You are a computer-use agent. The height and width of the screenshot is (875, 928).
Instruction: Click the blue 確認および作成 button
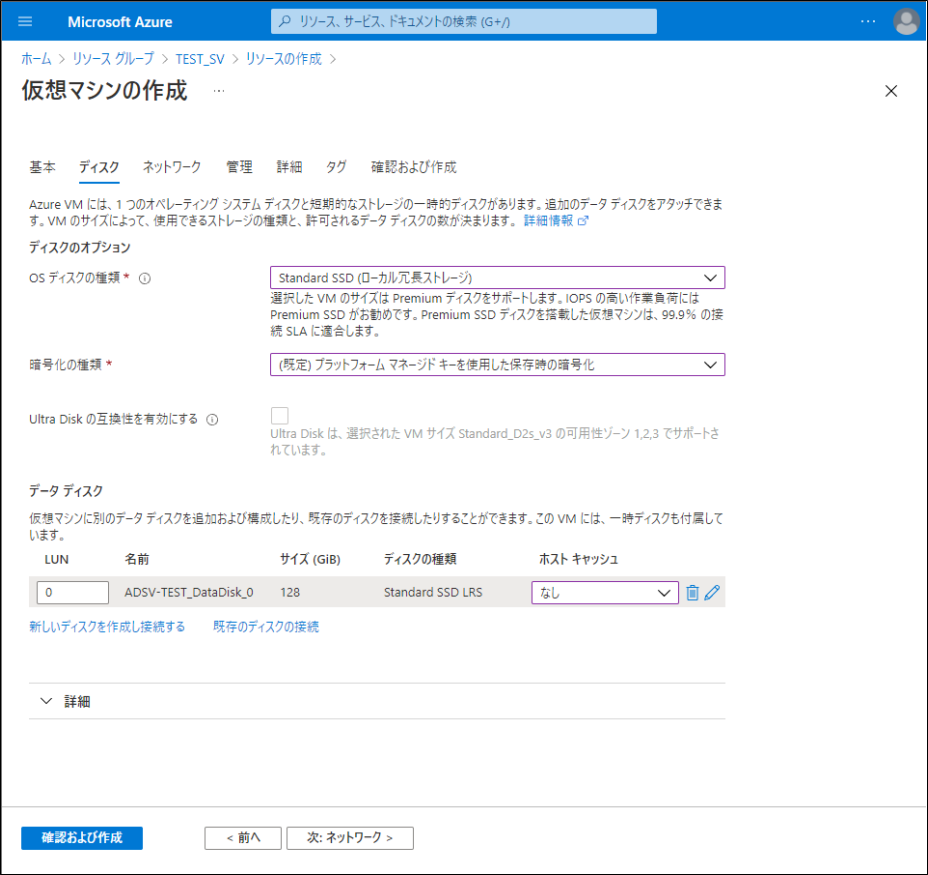[82, 838]
